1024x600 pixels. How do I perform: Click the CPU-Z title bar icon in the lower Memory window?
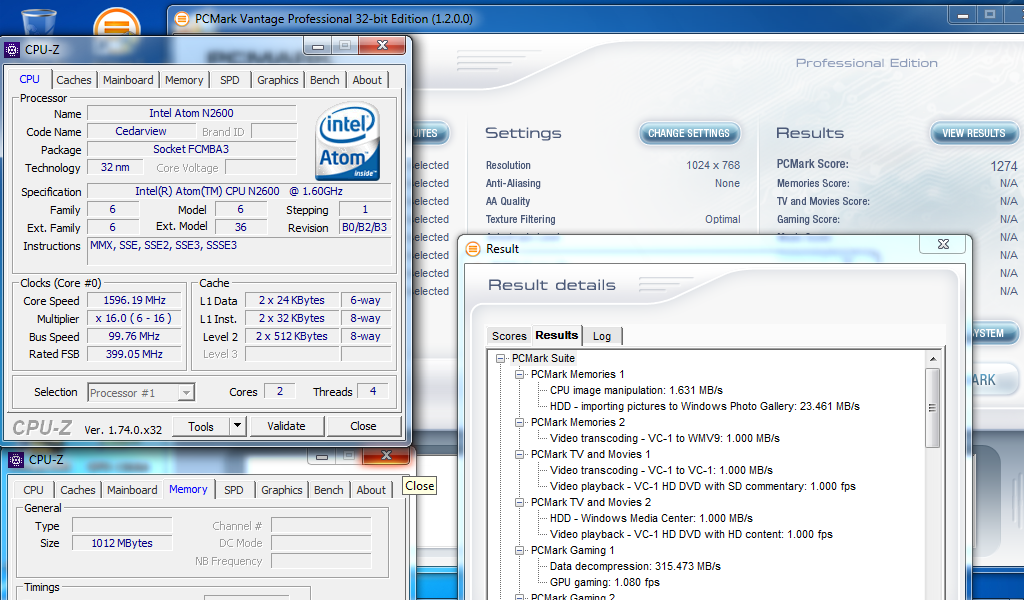coord(15,460)
